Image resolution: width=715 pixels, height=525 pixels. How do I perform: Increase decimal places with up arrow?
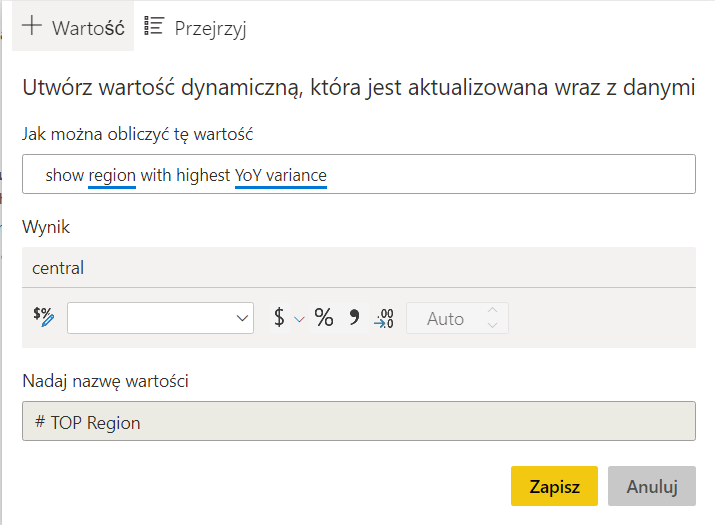pyautogui.click(x=492, y=311)
